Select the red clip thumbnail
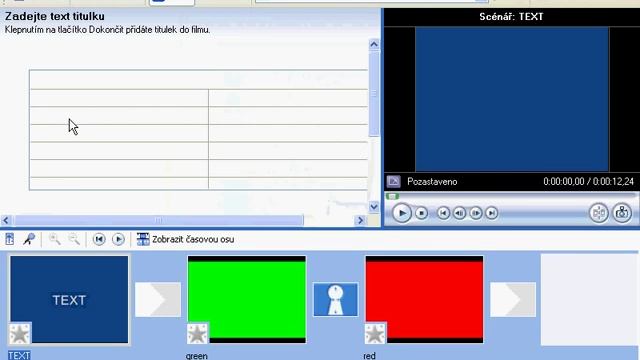The height and width of the screenshot is (360, 640). pos(424,300)
